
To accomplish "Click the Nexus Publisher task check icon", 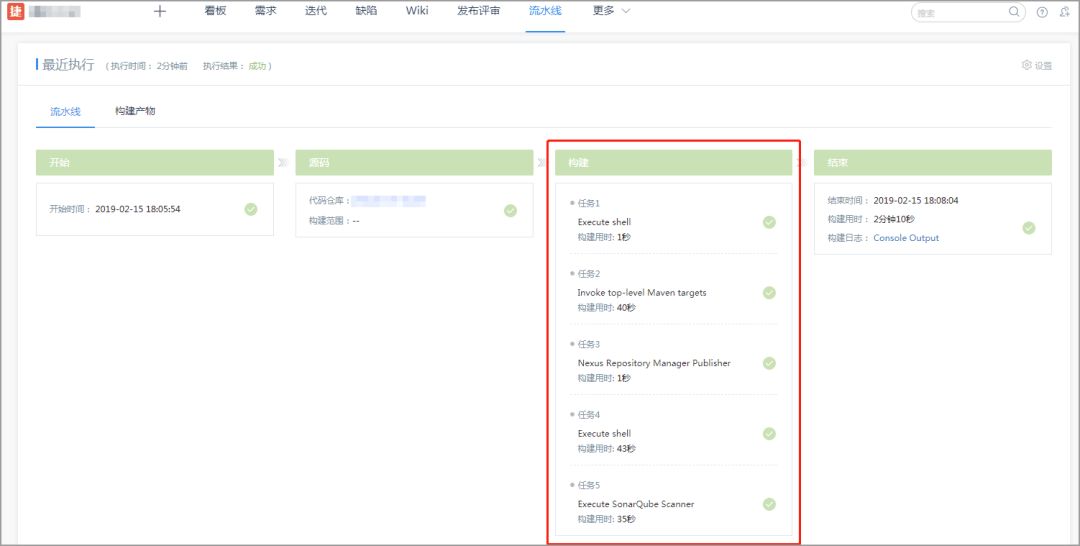I will [769, 363].
